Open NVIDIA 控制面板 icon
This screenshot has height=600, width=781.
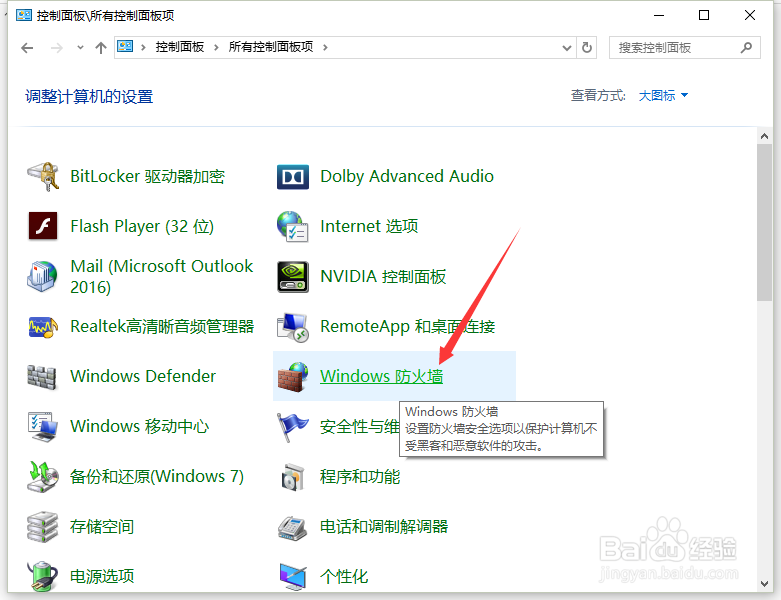[292, 277]
